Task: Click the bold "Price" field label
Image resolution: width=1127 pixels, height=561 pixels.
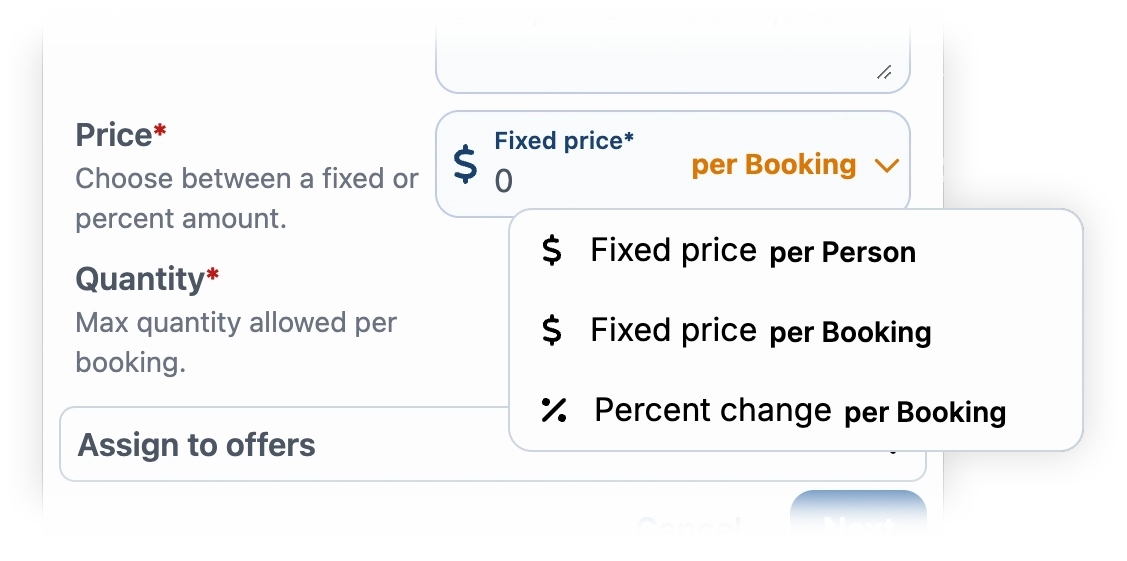Action: 114,135
